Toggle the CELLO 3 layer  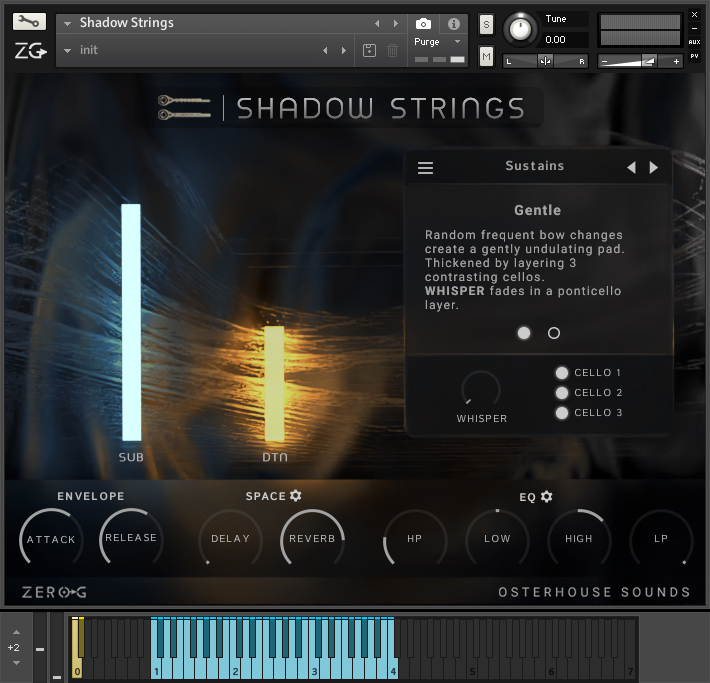coord(562,413)
